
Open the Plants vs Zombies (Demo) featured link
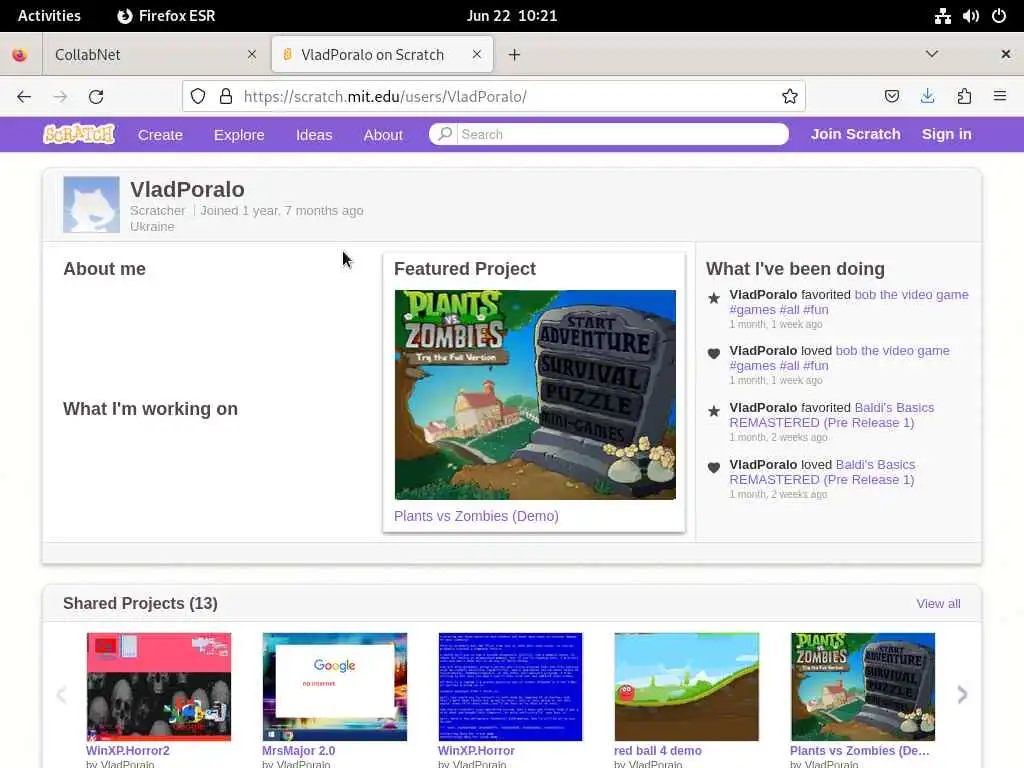[476, 516]
